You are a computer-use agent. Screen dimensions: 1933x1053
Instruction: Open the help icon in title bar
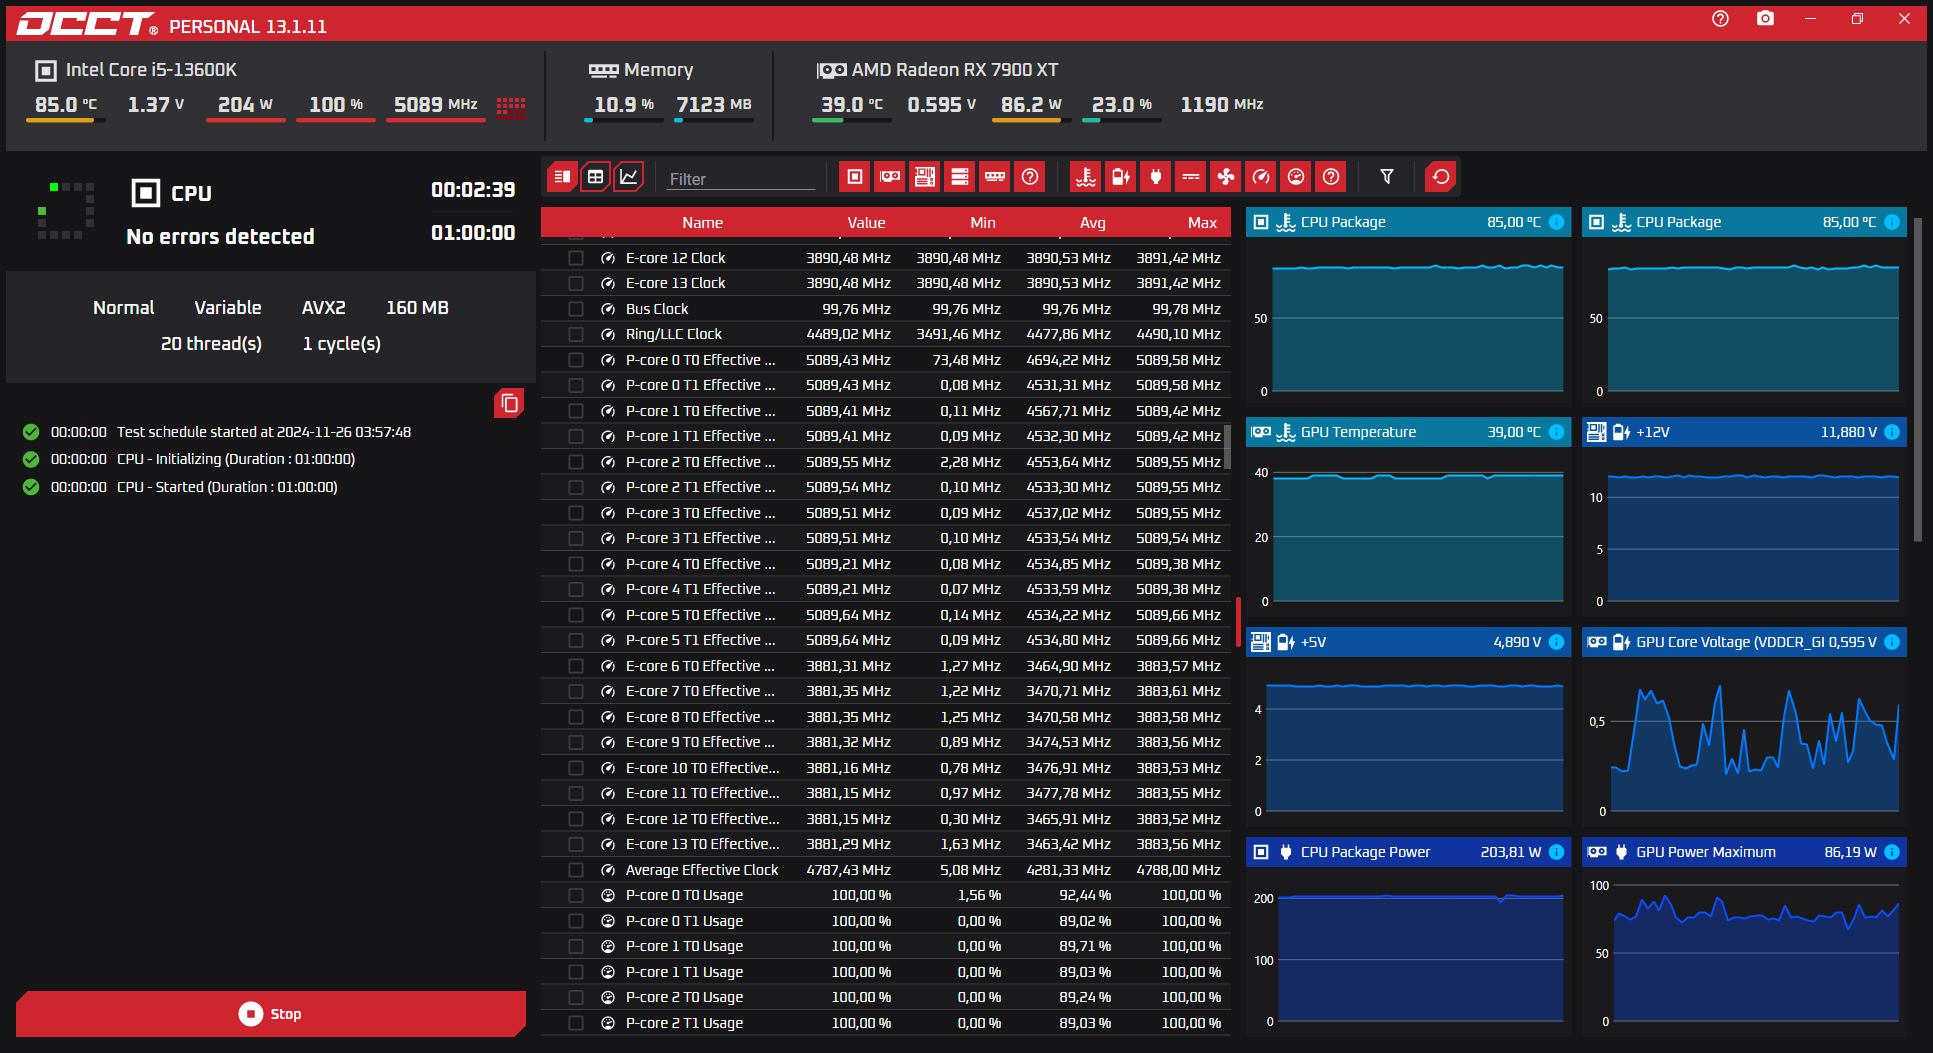tap(1720, 19)
